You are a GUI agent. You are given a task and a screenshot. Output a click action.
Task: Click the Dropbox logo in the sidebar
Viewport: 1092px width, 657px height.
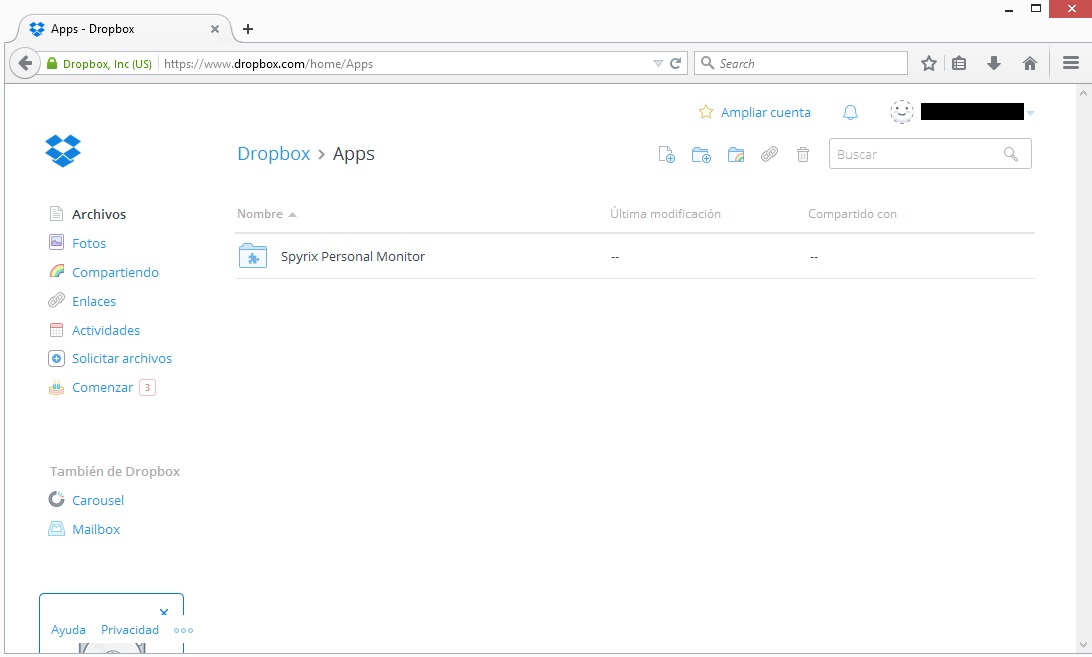63,150
